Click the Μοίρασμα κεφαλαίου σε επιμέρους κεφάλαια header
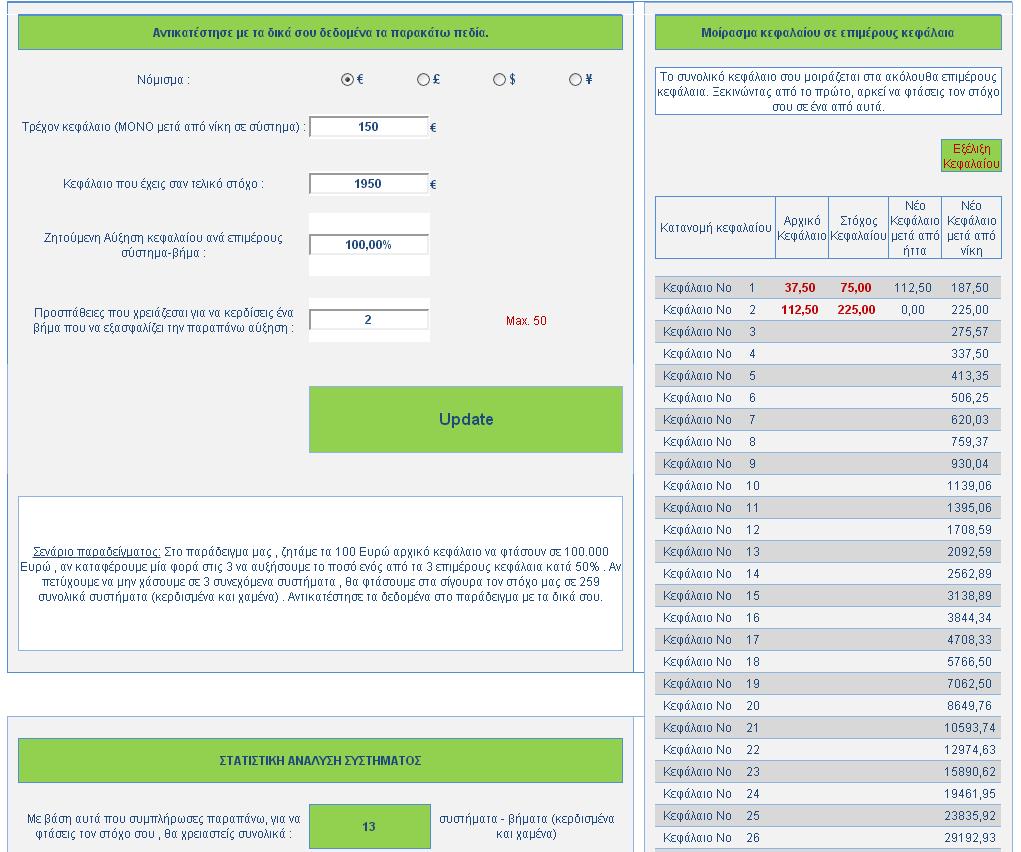This screenshot has height=852, width=1021. (x=828, y=33)
